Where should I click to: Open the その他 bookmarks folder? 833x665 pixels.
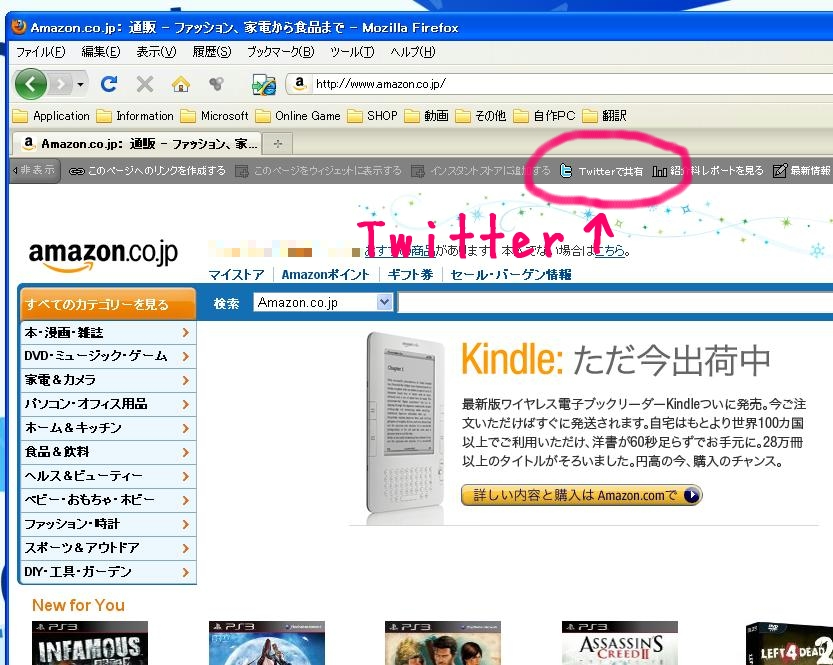point(481,116)
